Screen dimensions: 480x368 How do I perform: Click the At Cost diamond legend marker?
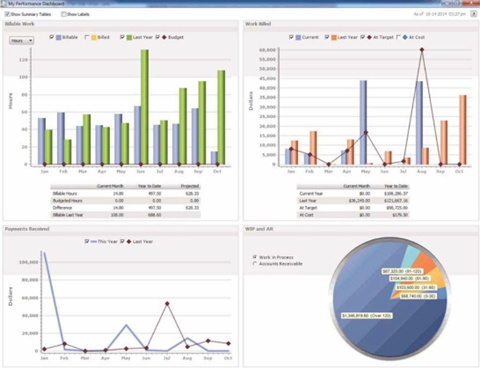[x=405, y=37]
